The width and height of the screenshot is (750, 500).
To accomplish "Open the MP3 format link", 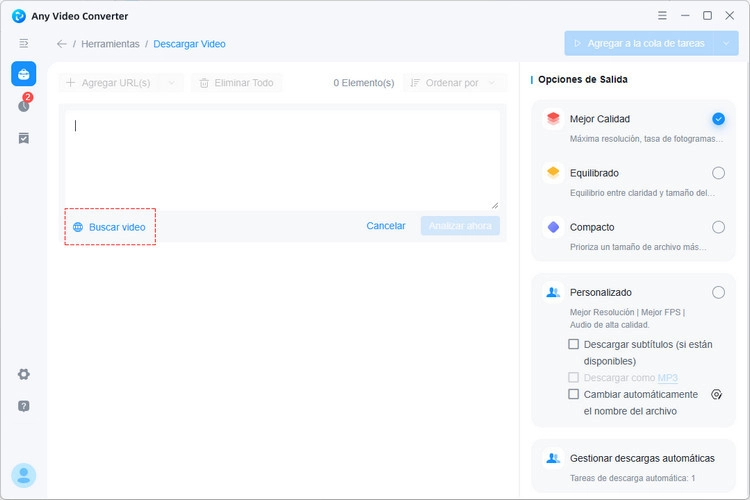I will pyautogui.click(x=667, y=378).
